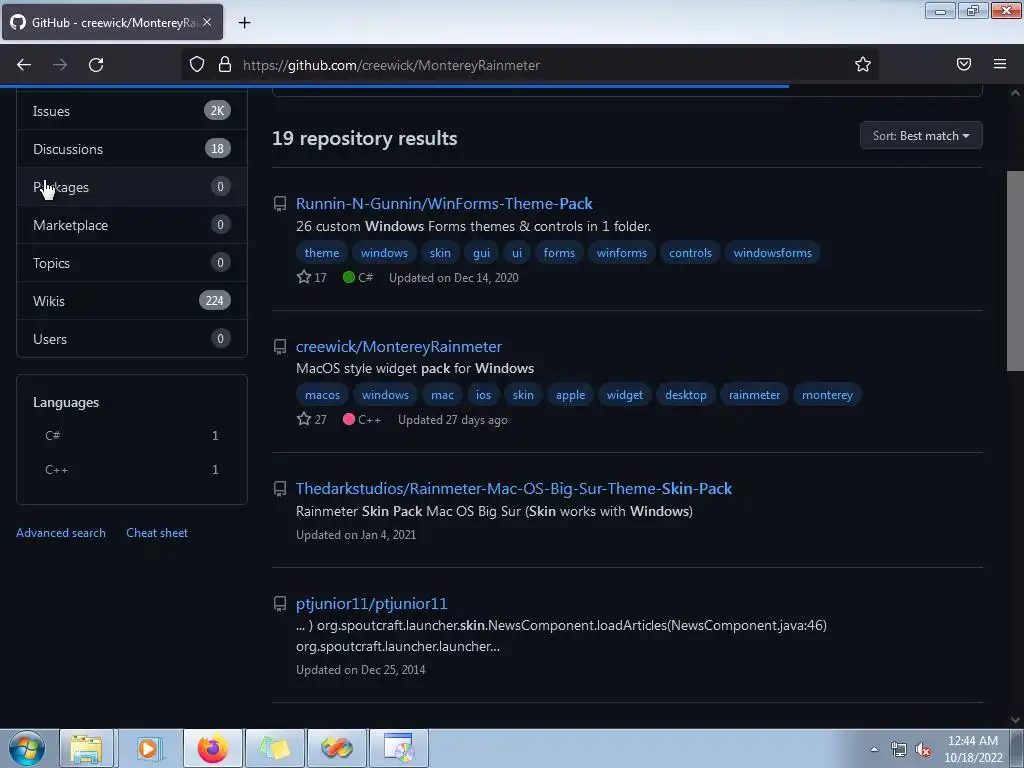The image size is (1024, 768).
Task: Click the 'apple' topic tag
Action: point(570,395)
